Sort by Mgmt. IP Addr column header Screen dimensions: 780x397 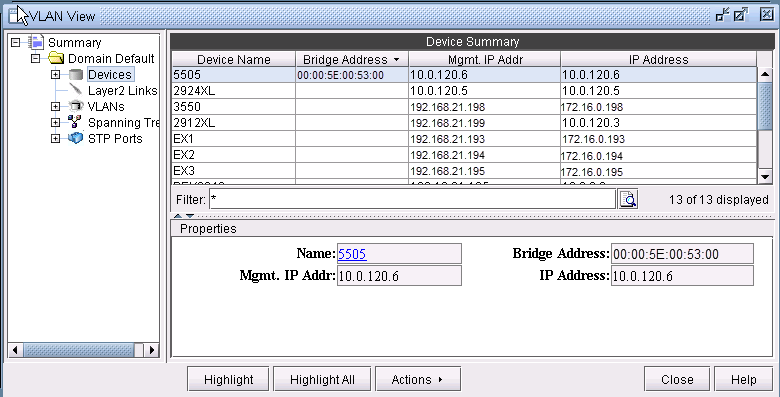[485, 60]
